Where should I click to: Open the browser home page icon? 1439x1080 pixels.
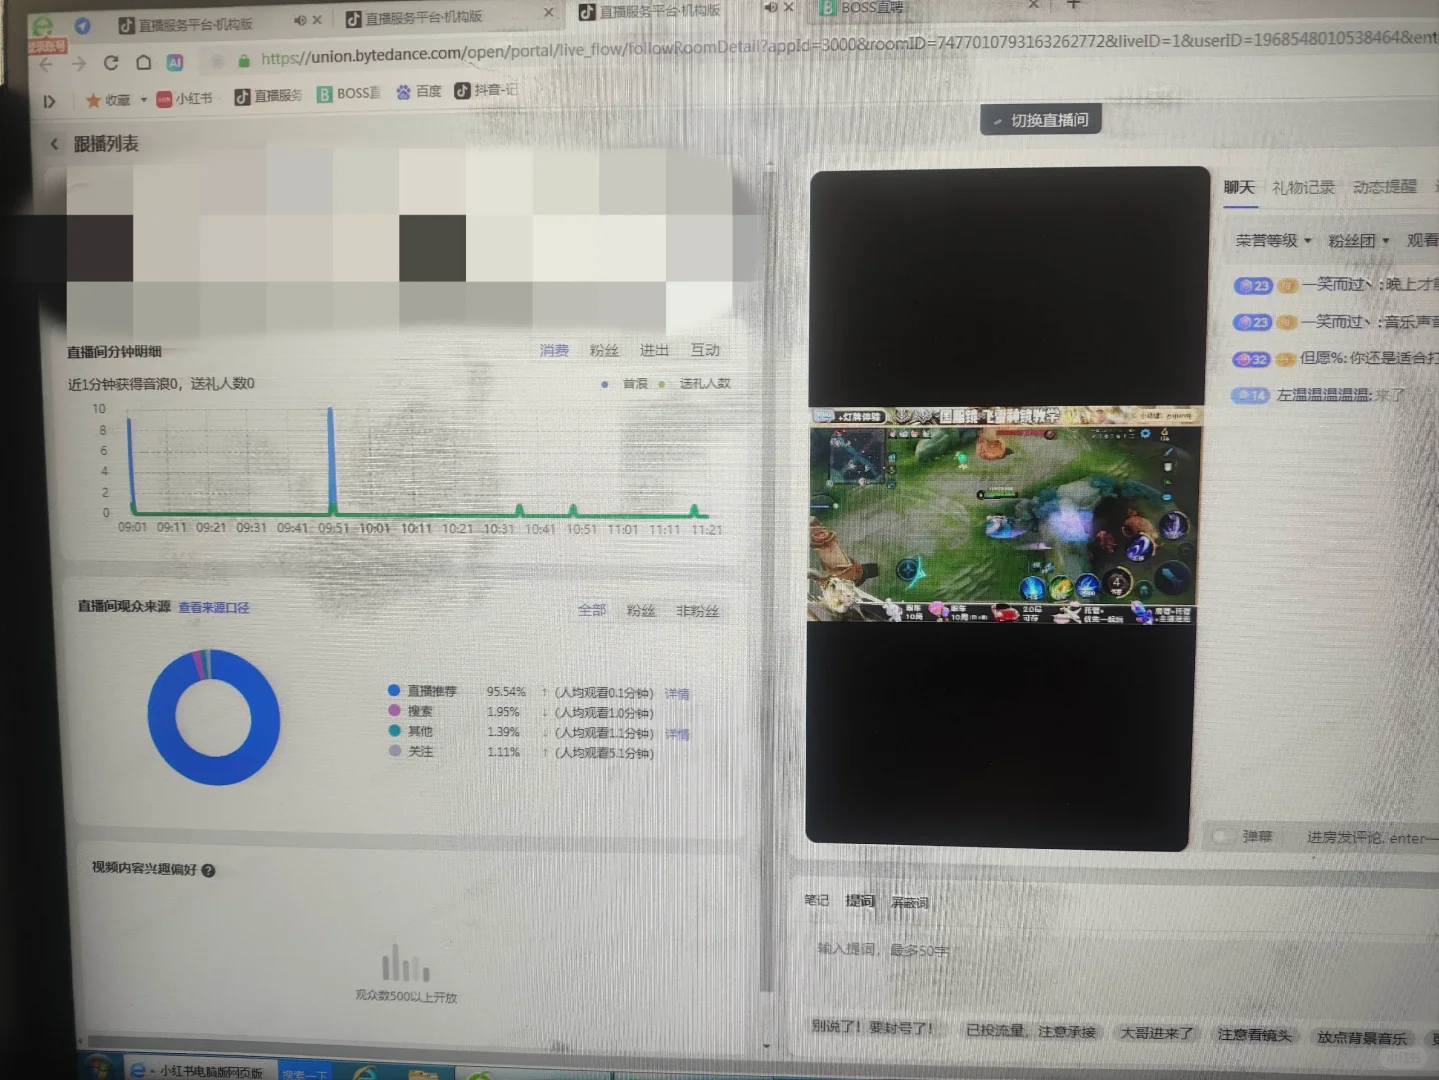coord(143,63)
